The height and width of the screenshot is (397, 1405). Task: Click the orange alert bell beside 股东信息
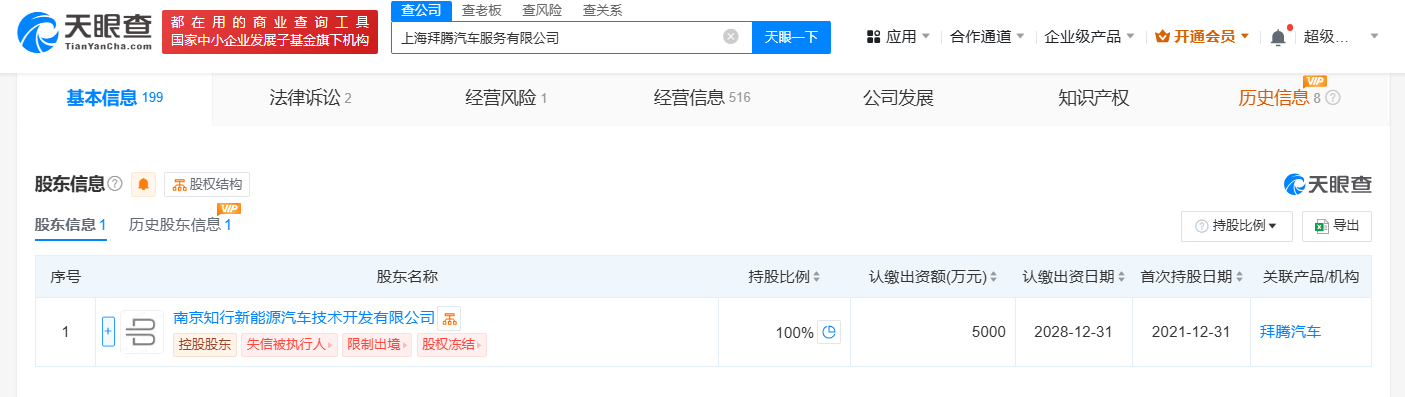[144, 184]
